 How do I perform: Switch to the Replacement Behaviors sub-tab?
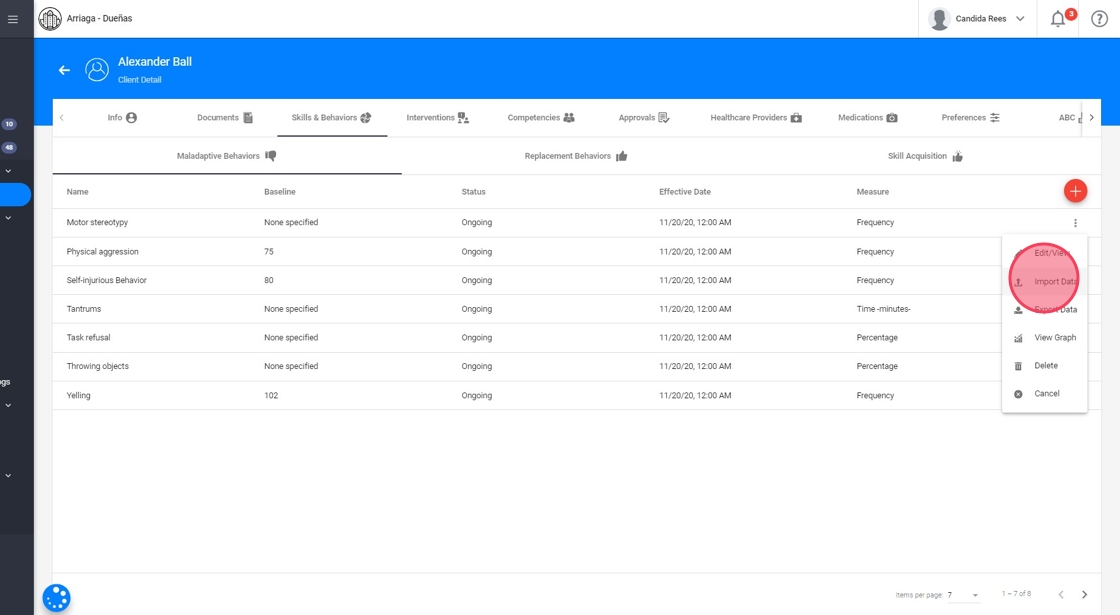tap(576, 156)
